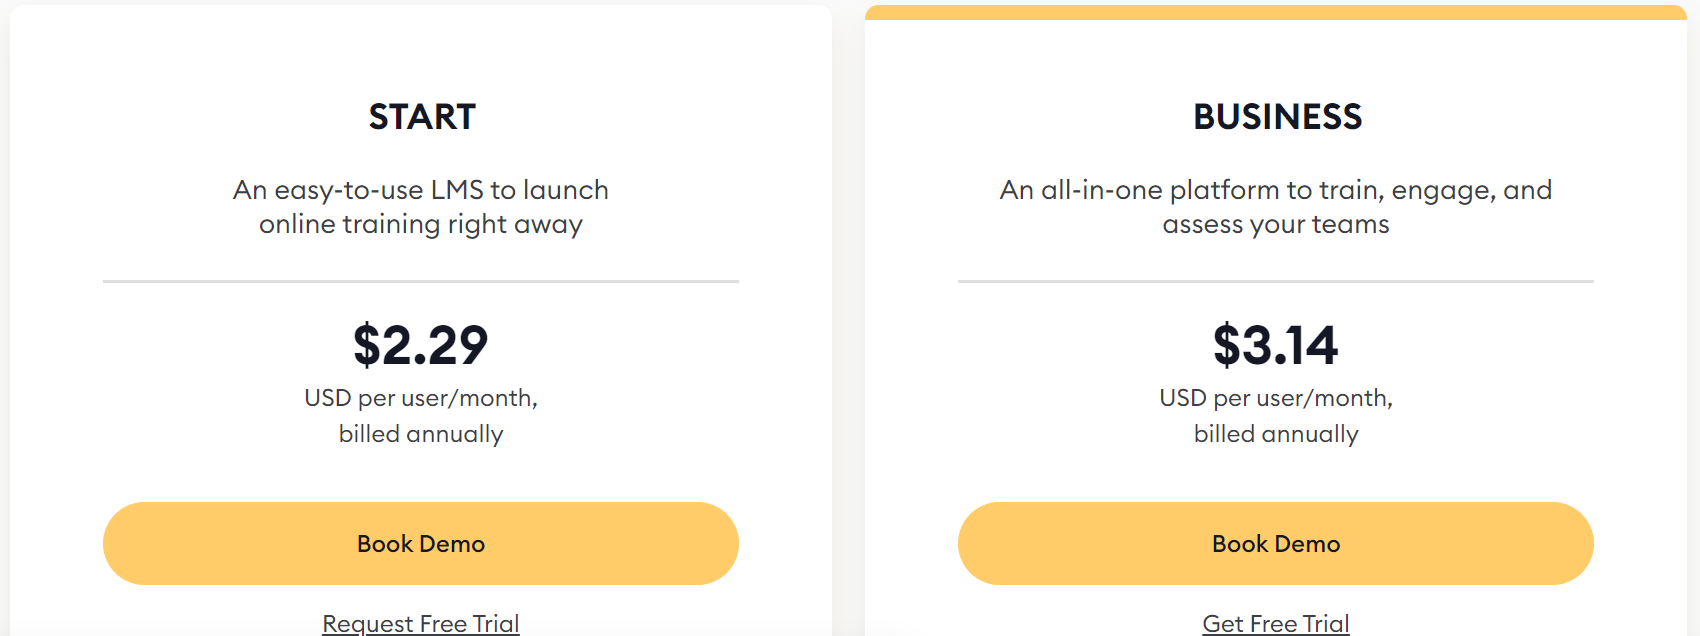Select the $3.14 price figure

[1275, 345]
